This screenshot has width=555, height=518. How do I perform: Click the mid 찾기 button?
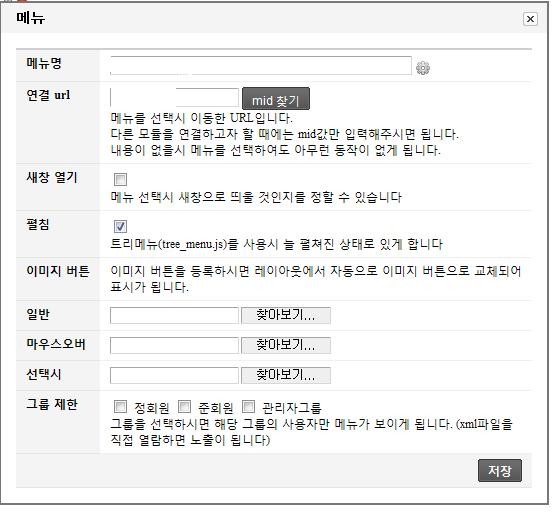(x=276, y=99)
